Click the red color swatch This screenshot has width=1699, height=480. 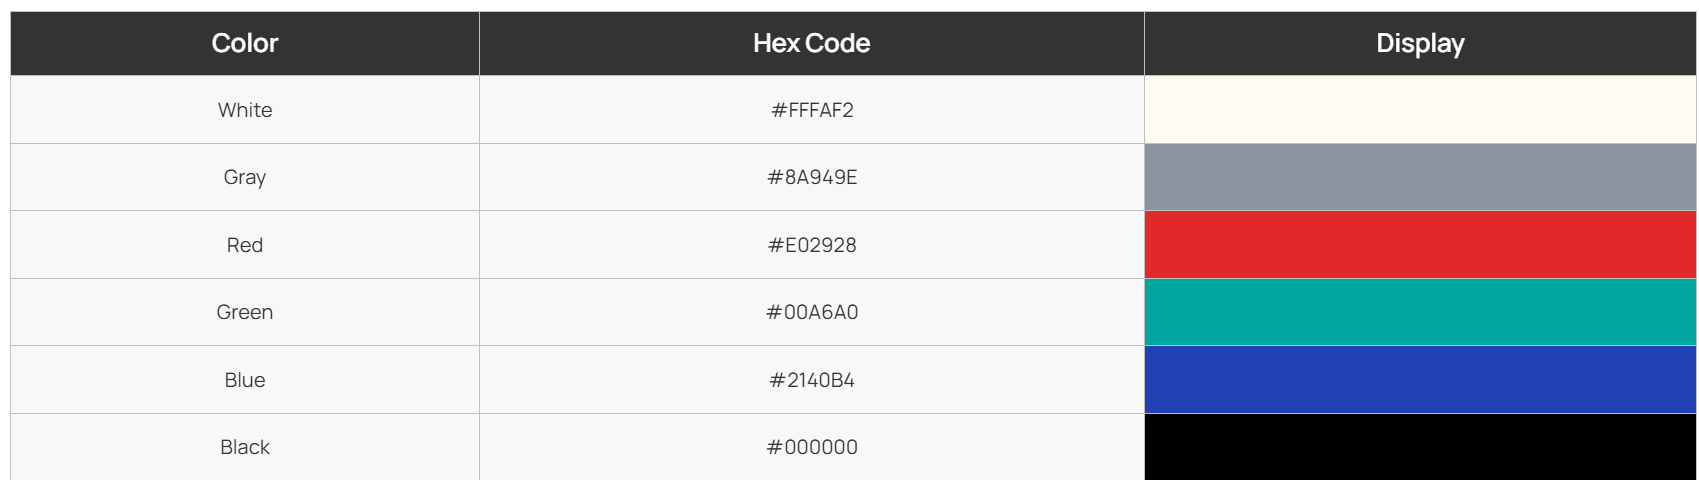click(x=1420, y=245)
